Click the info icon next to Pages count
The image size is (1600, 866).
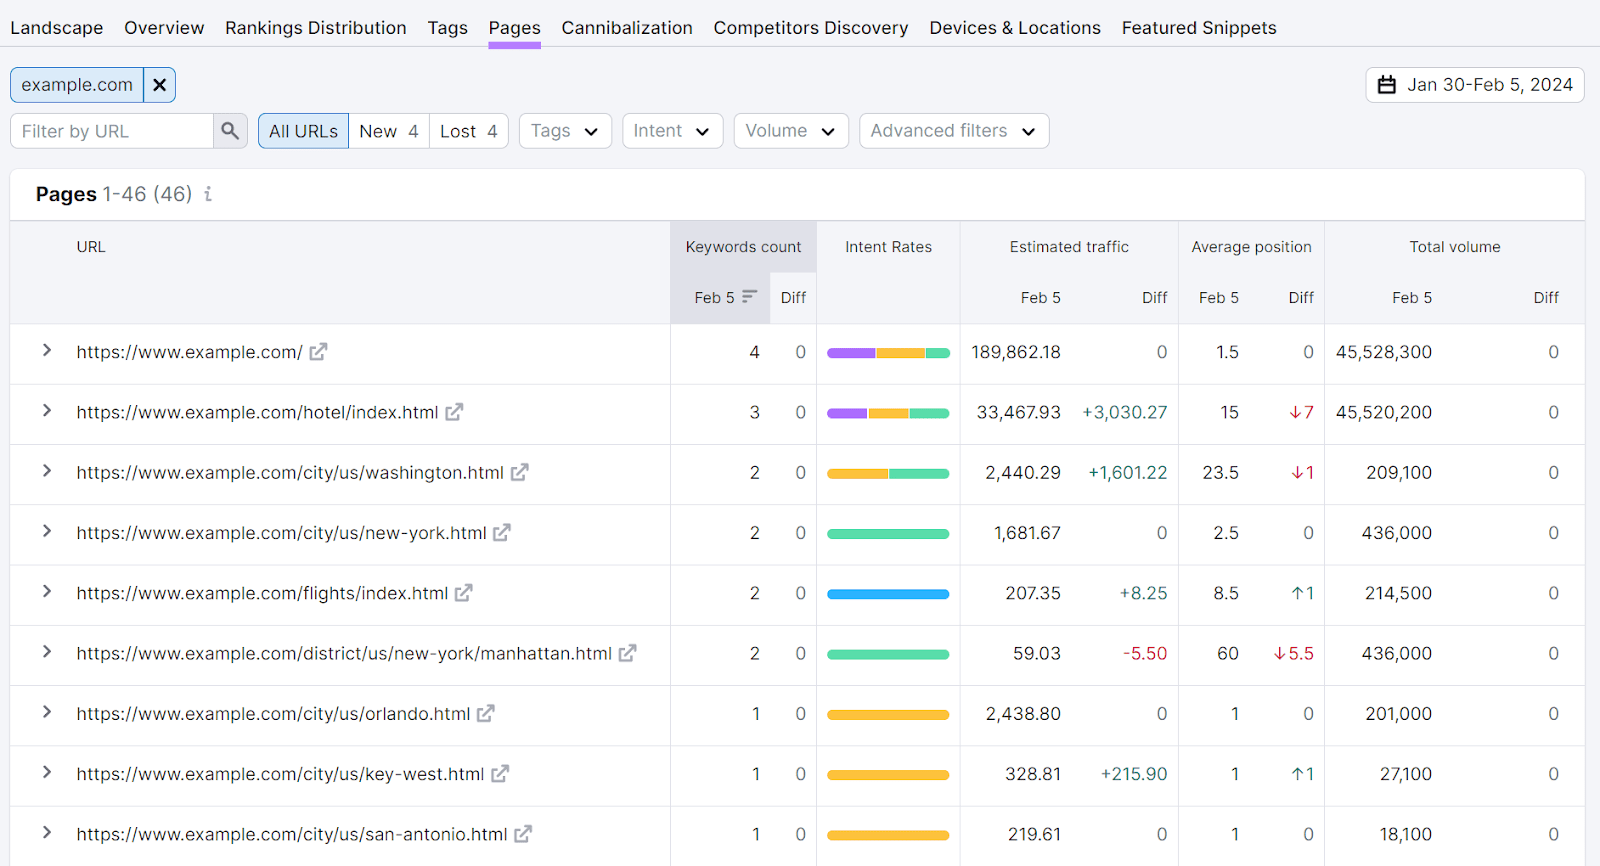pos(208,194)
